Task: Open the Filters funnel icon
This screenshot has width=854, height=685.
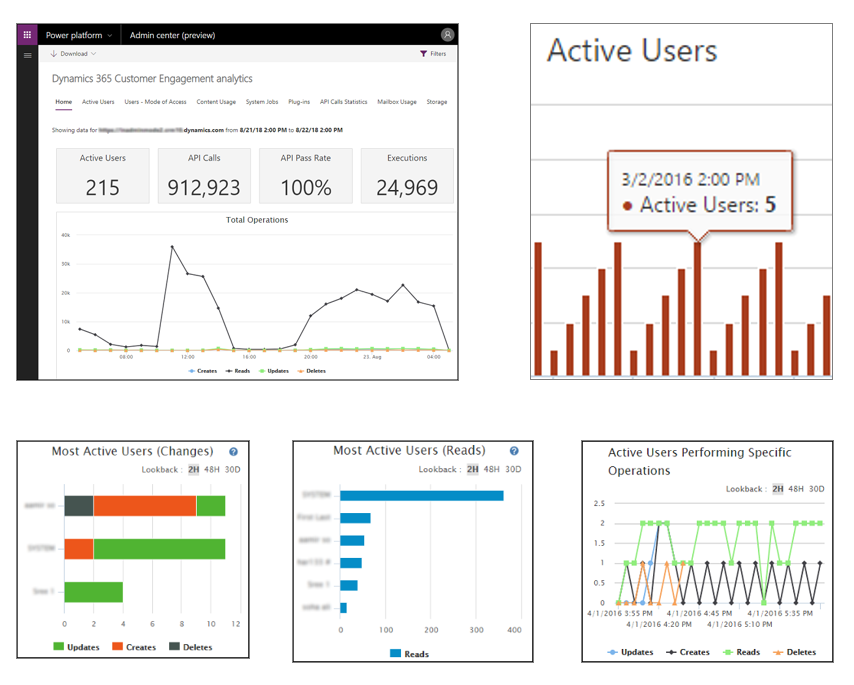Action: pos(423,53)
